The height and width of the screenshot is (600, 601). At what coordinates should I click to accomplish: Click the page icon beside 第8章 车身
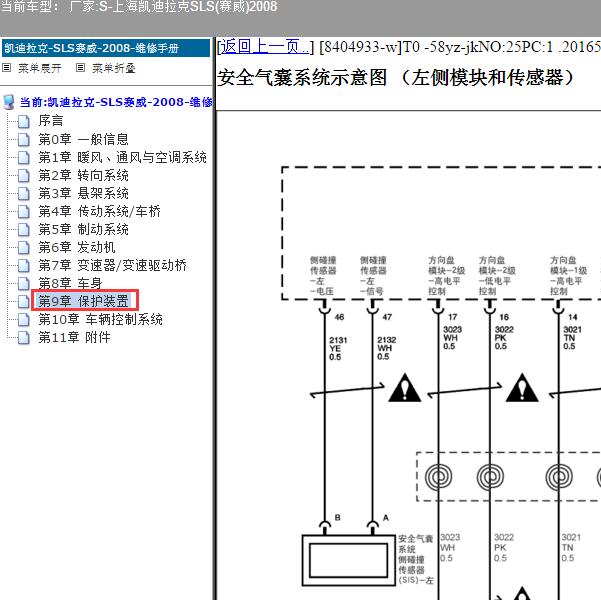tap(24, 284)
